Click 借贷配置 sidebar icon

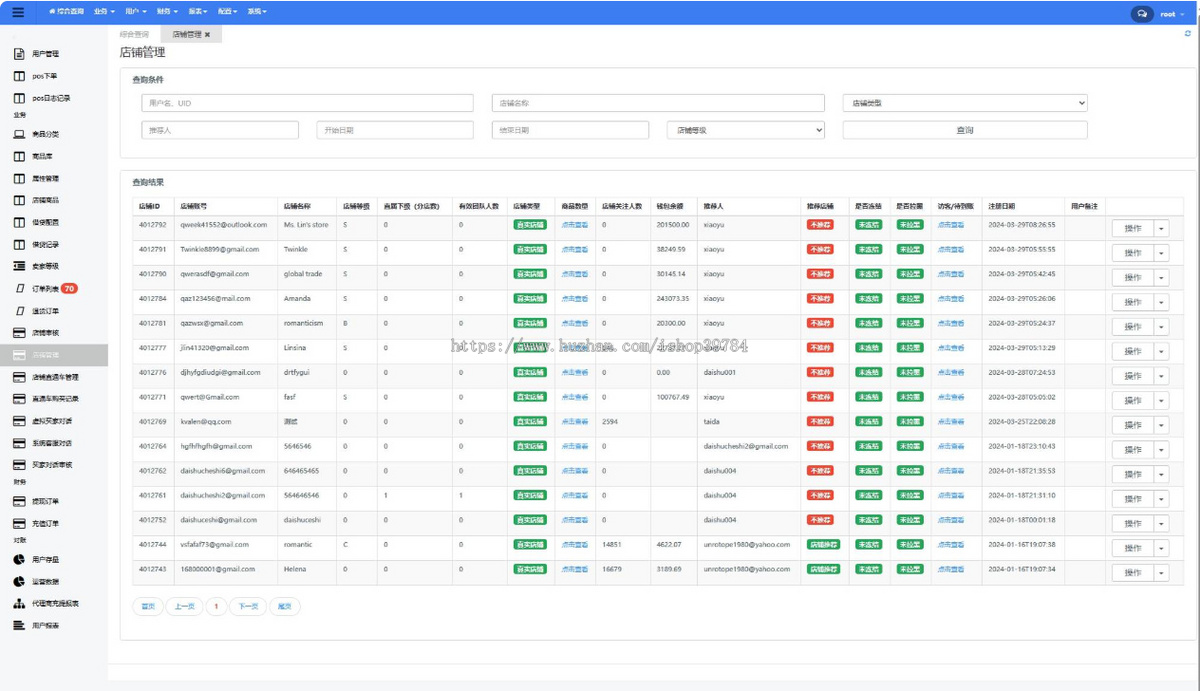pyautogui.click(x=19, y=222)
